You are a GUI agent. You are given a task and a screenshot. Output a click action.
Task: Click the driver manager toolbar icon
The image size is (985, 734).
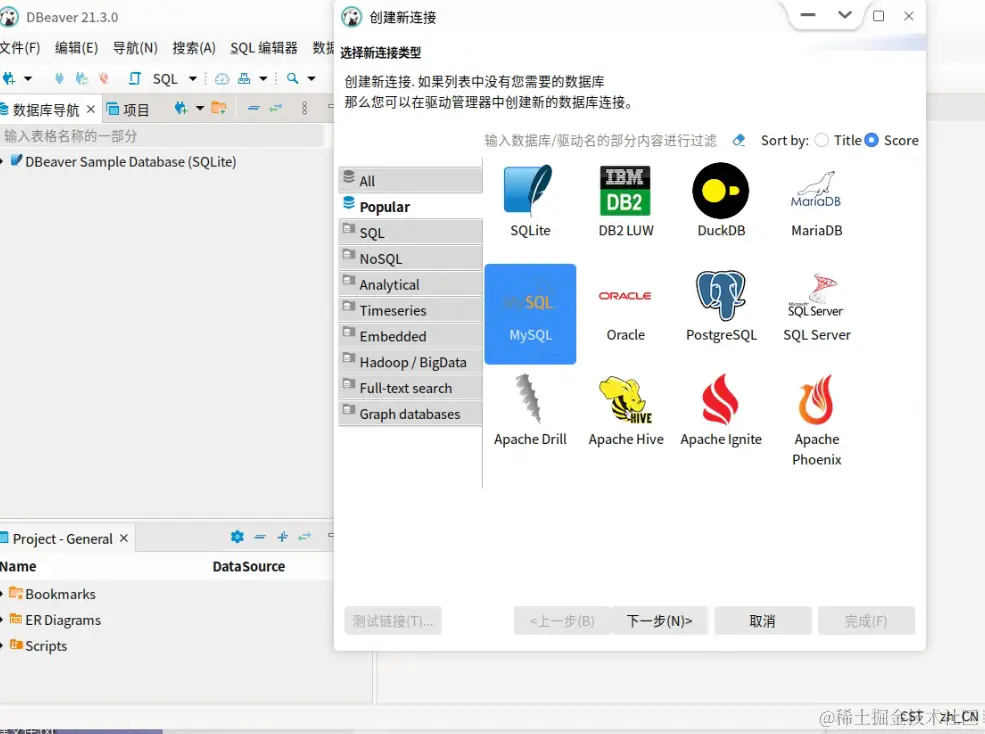pos(244,79)
